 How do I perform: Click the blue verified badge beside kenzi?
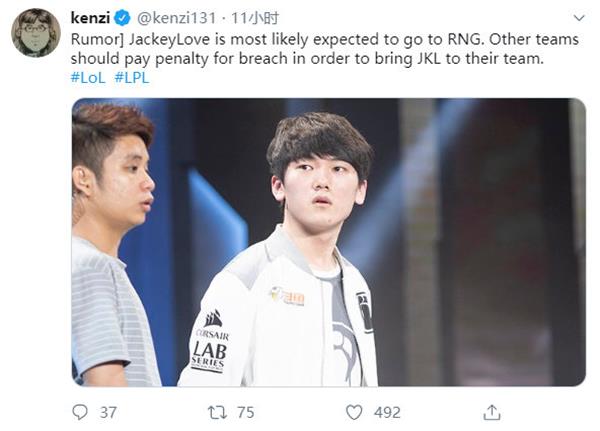pyautogui.click(x=123, y=18)
